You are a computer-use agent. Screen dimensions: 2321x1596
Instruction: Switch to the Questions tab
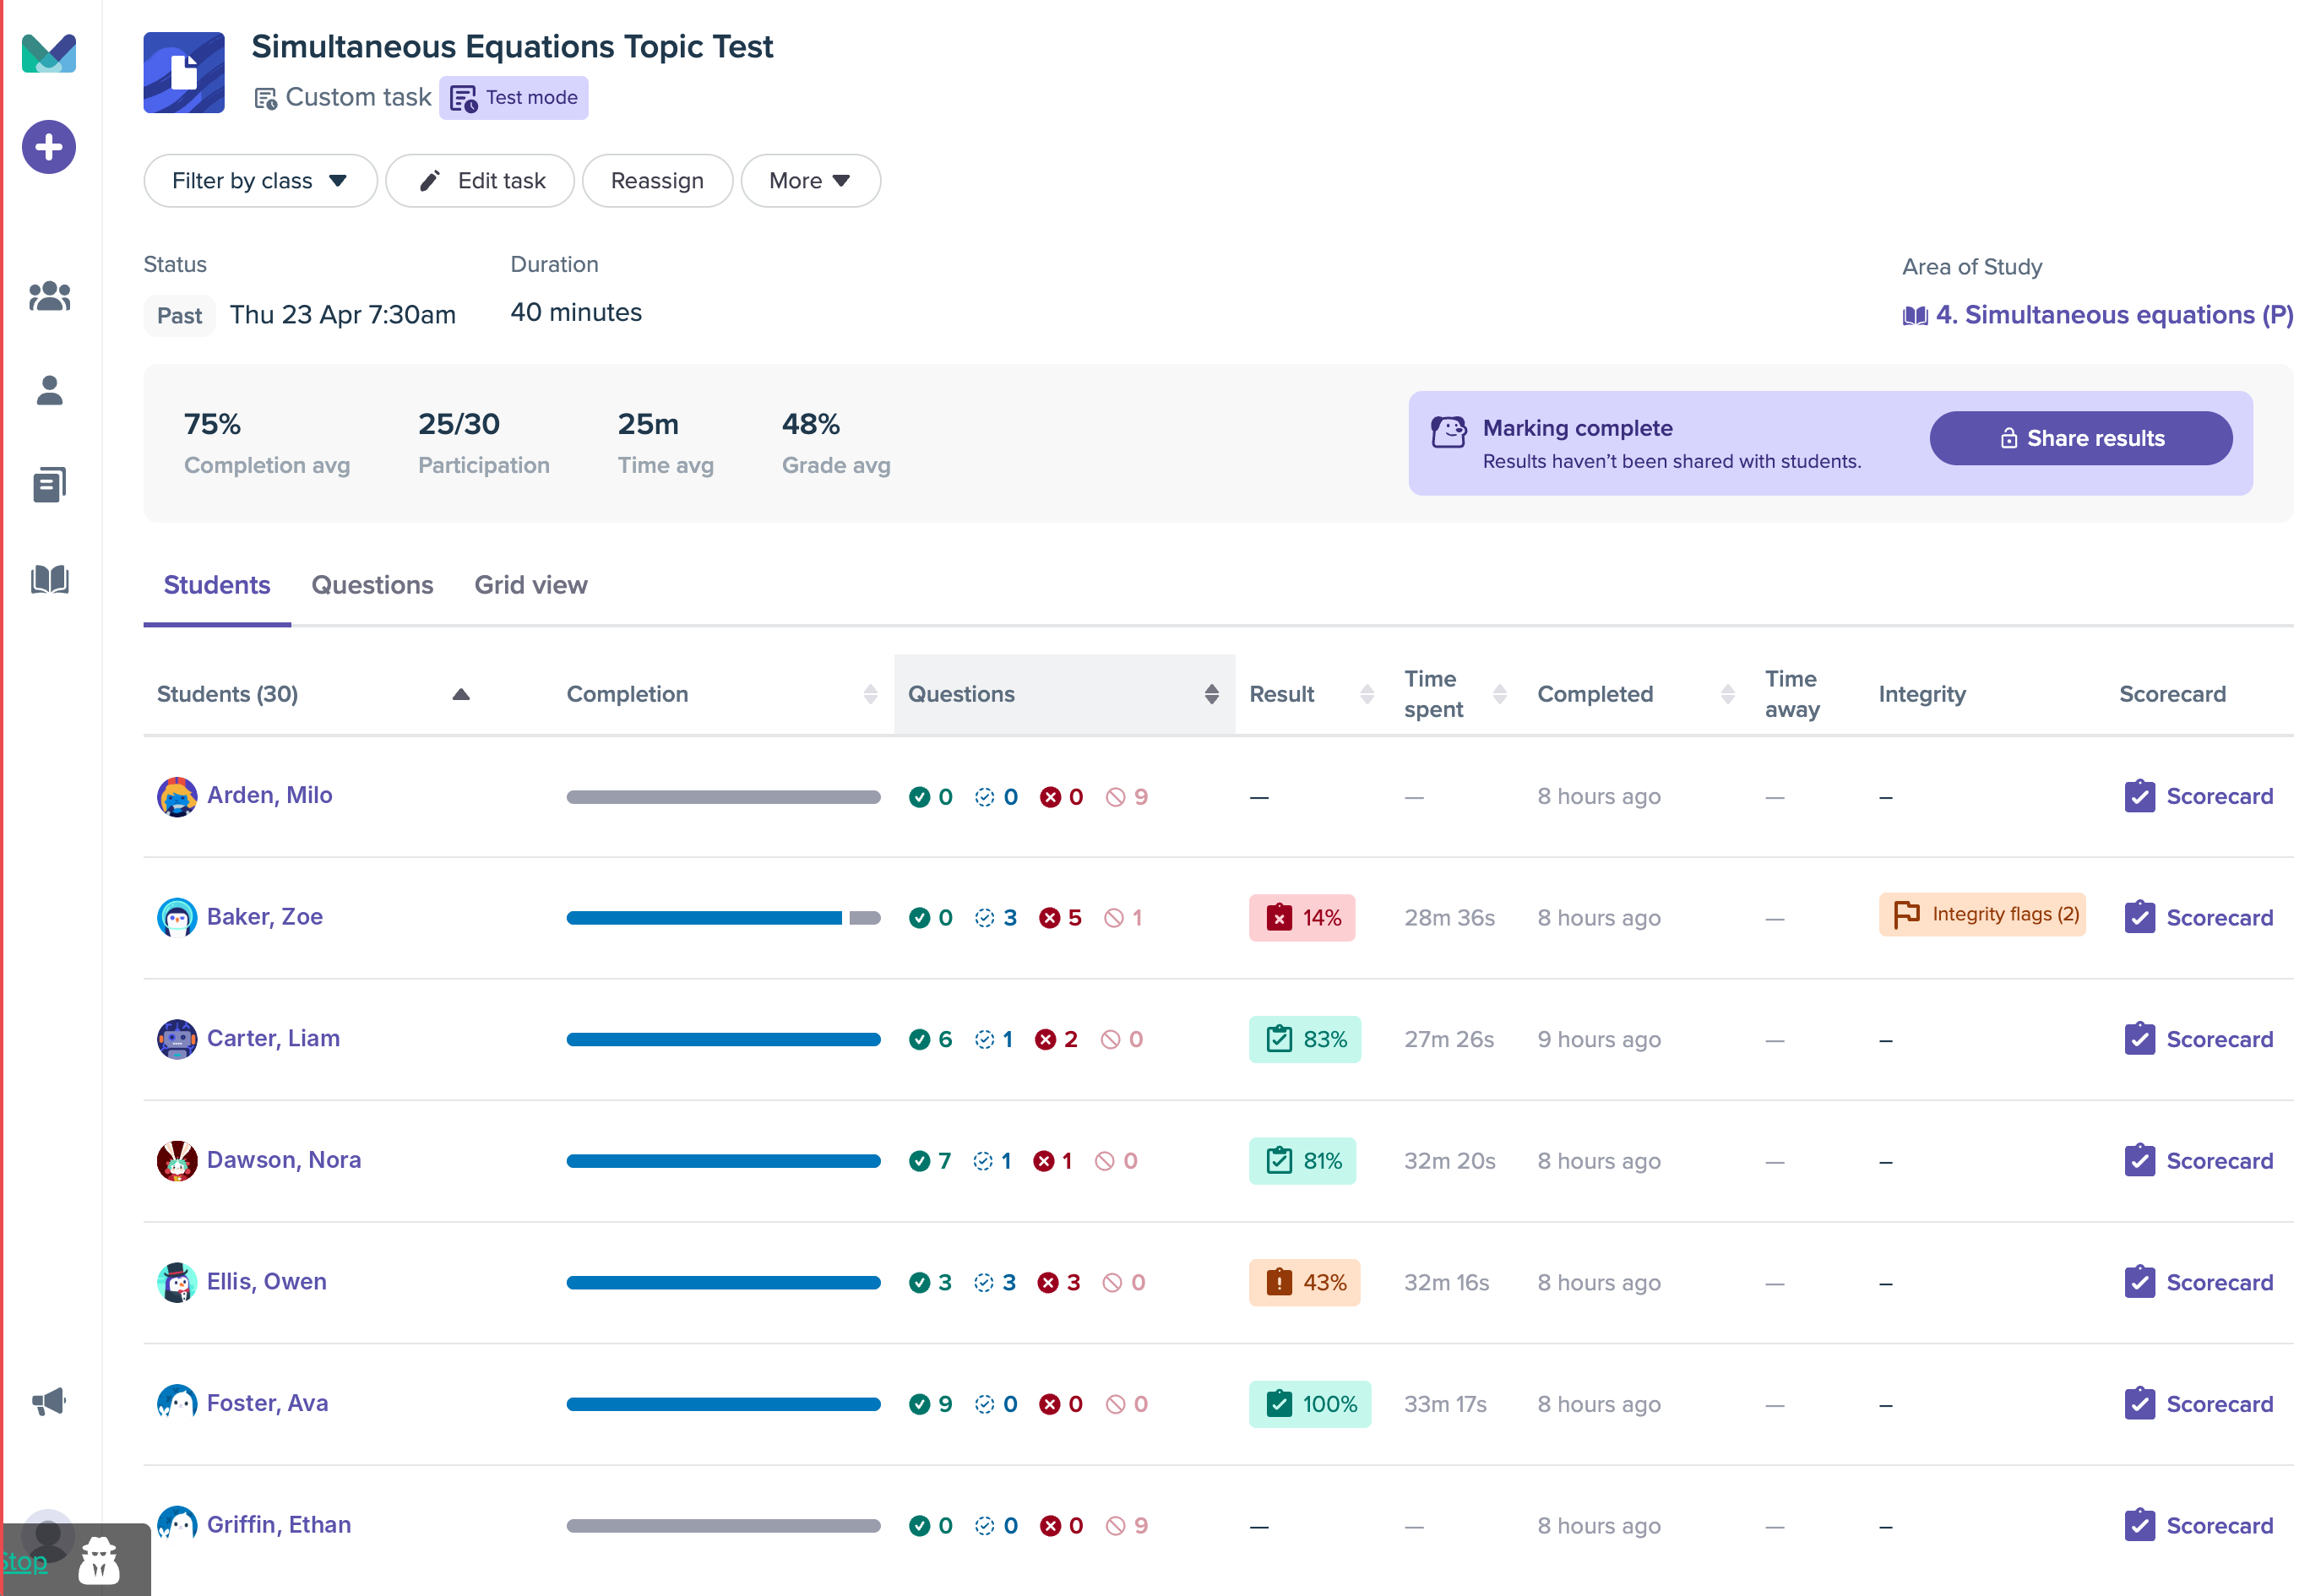click(x=372, y=585)
